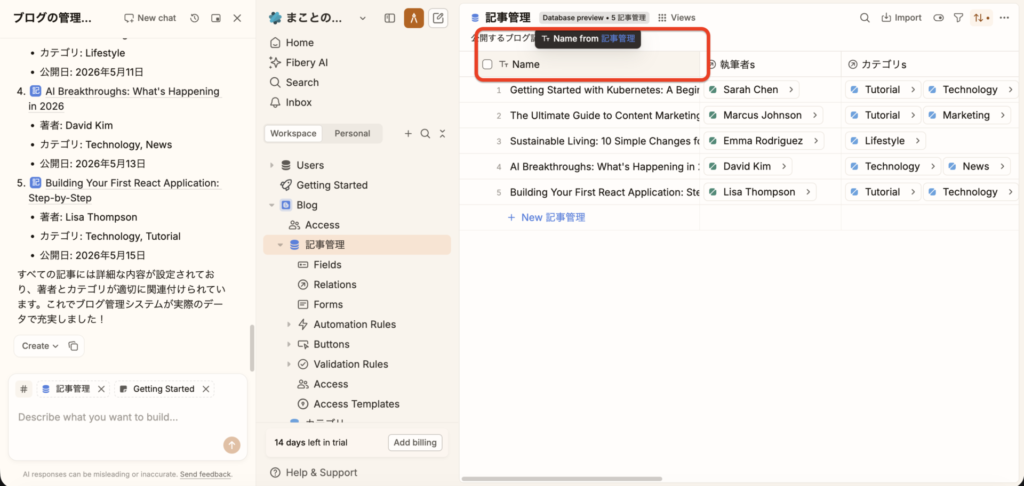Open the Emma Rodriguez author chip
Image resolution: width=1024 pixels, height=486 pixels.
[763, 140]
